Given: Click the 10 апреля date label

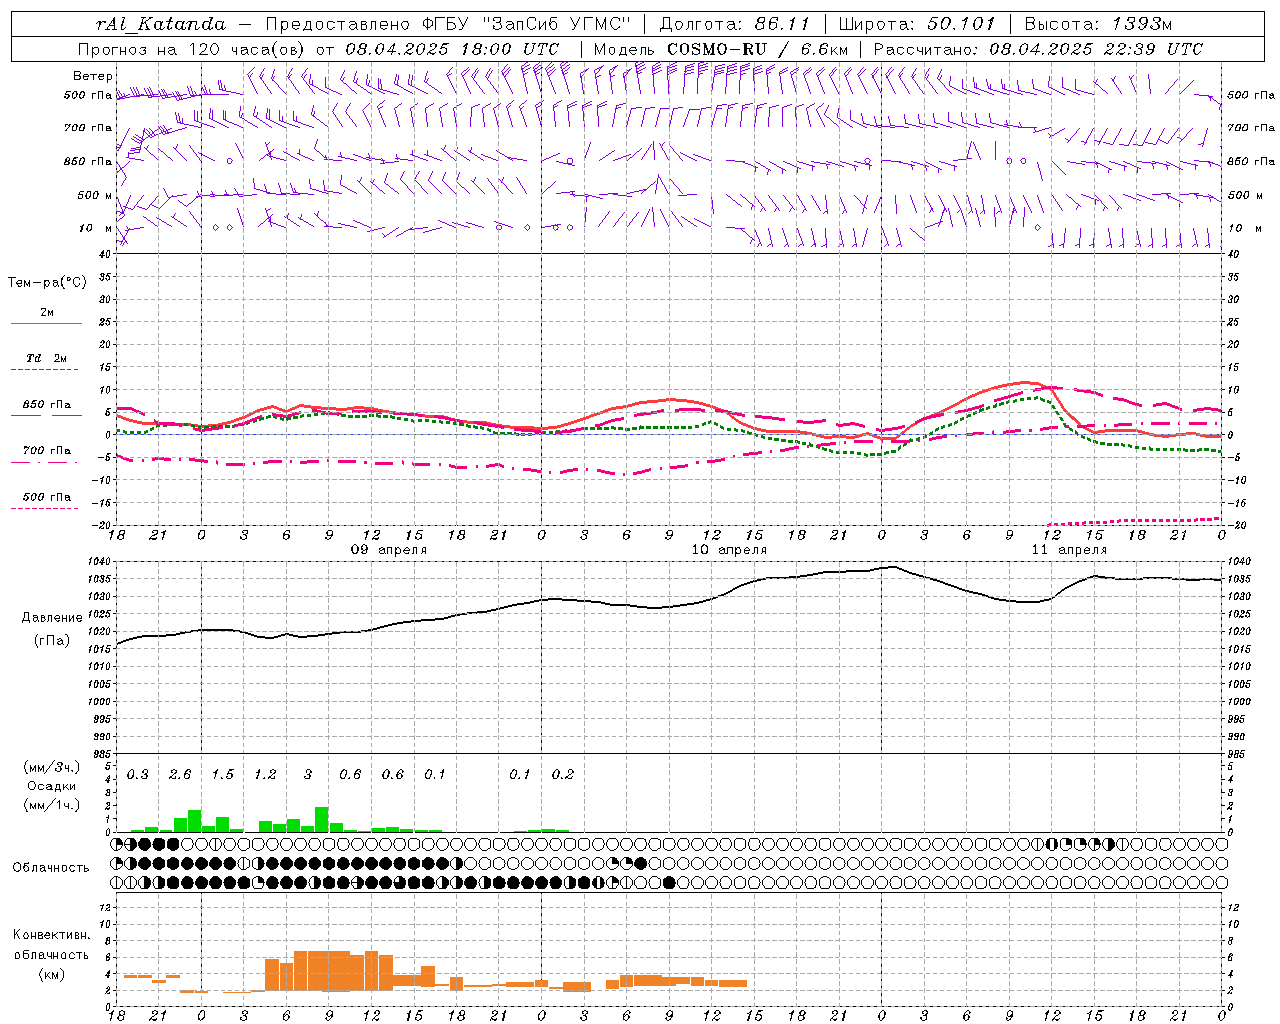Looking at the screenshot, I should 729,550.
